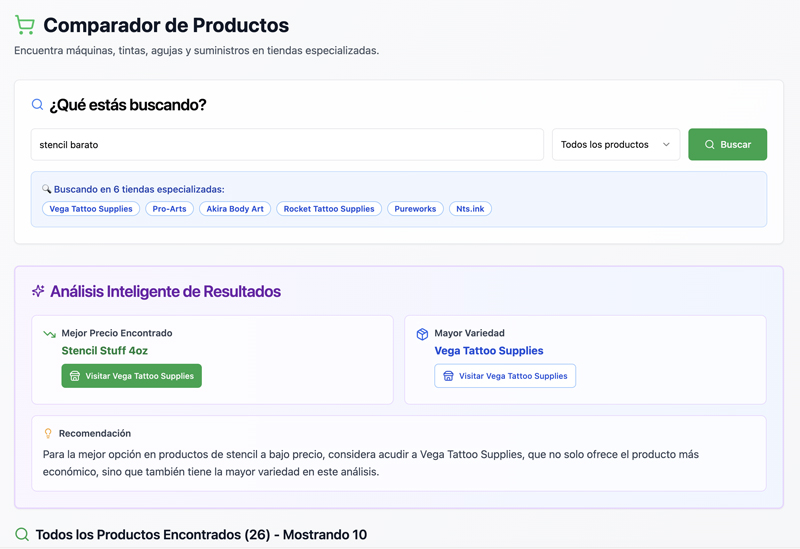Open the 'Stencil Stuff 4oz' product link

pos(105,351)
